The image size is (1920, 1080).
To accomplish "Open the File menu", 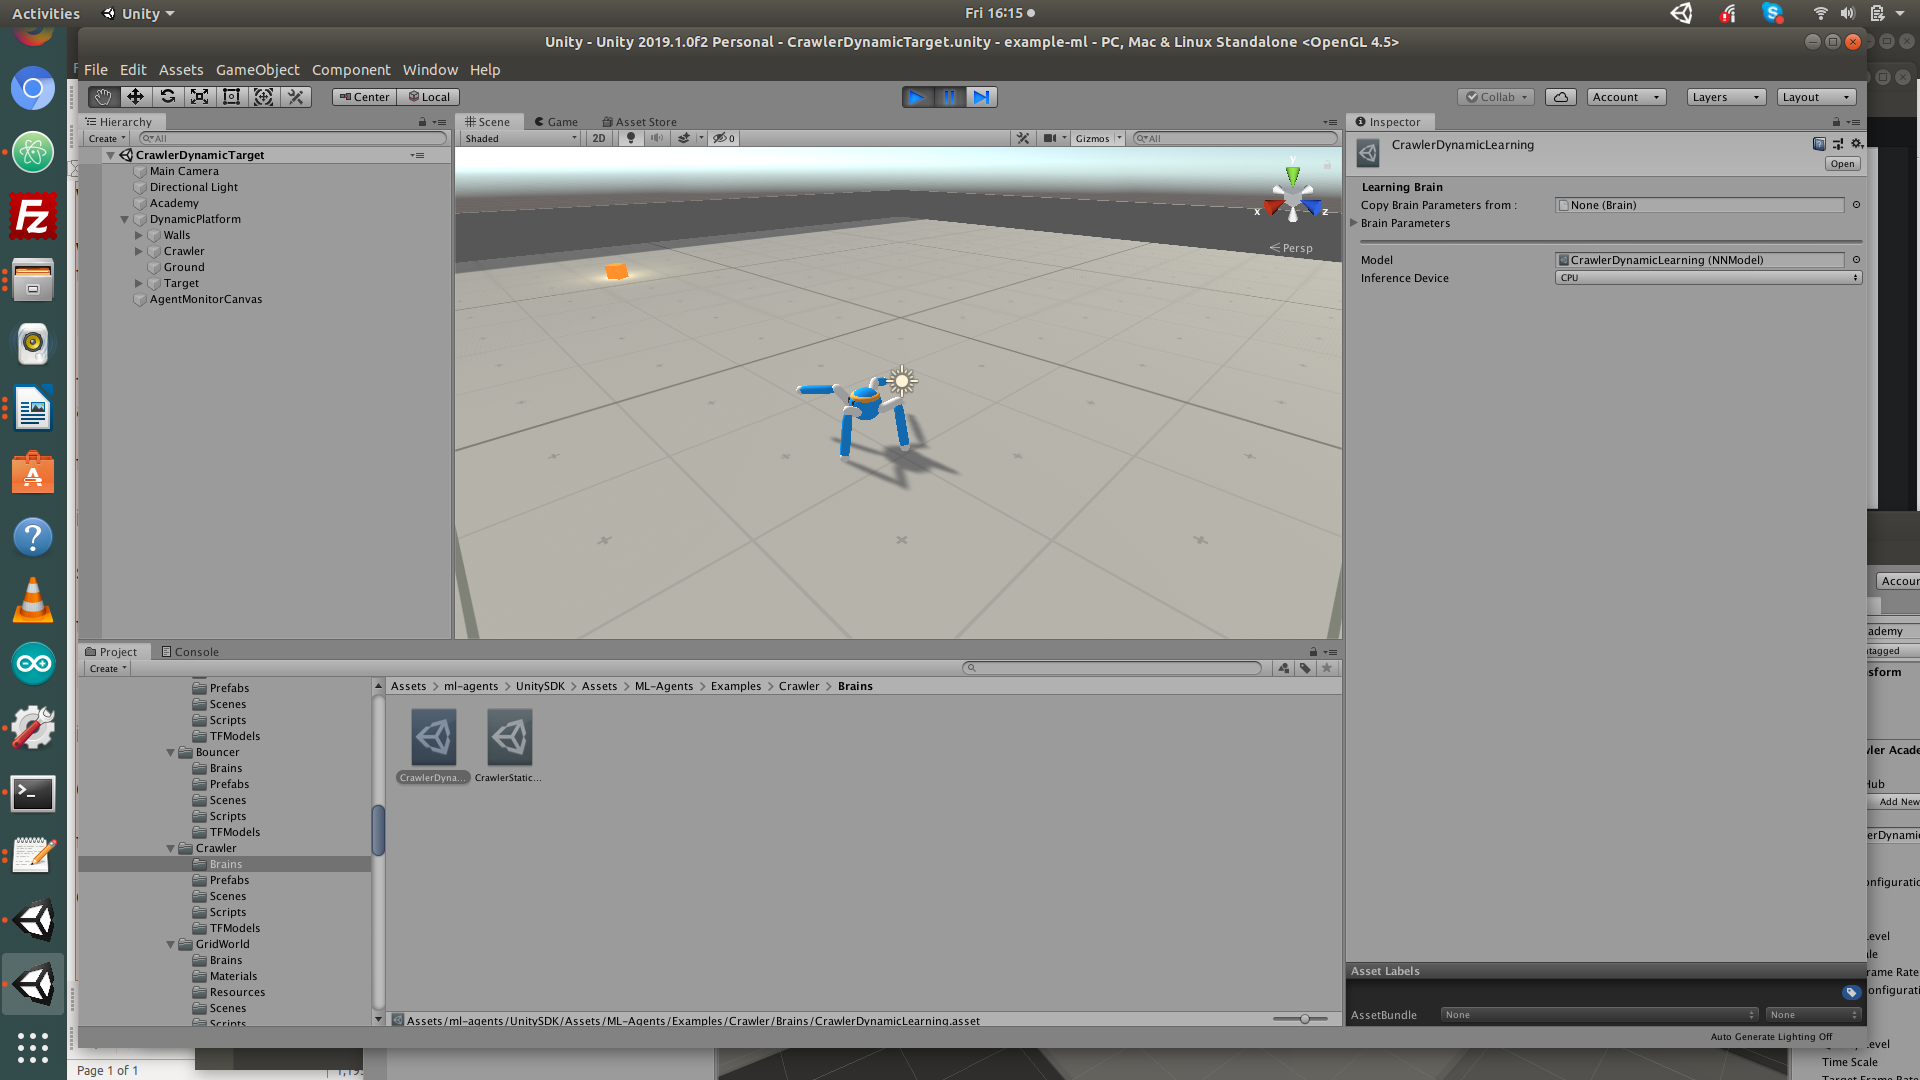I will tap(96, 70).
